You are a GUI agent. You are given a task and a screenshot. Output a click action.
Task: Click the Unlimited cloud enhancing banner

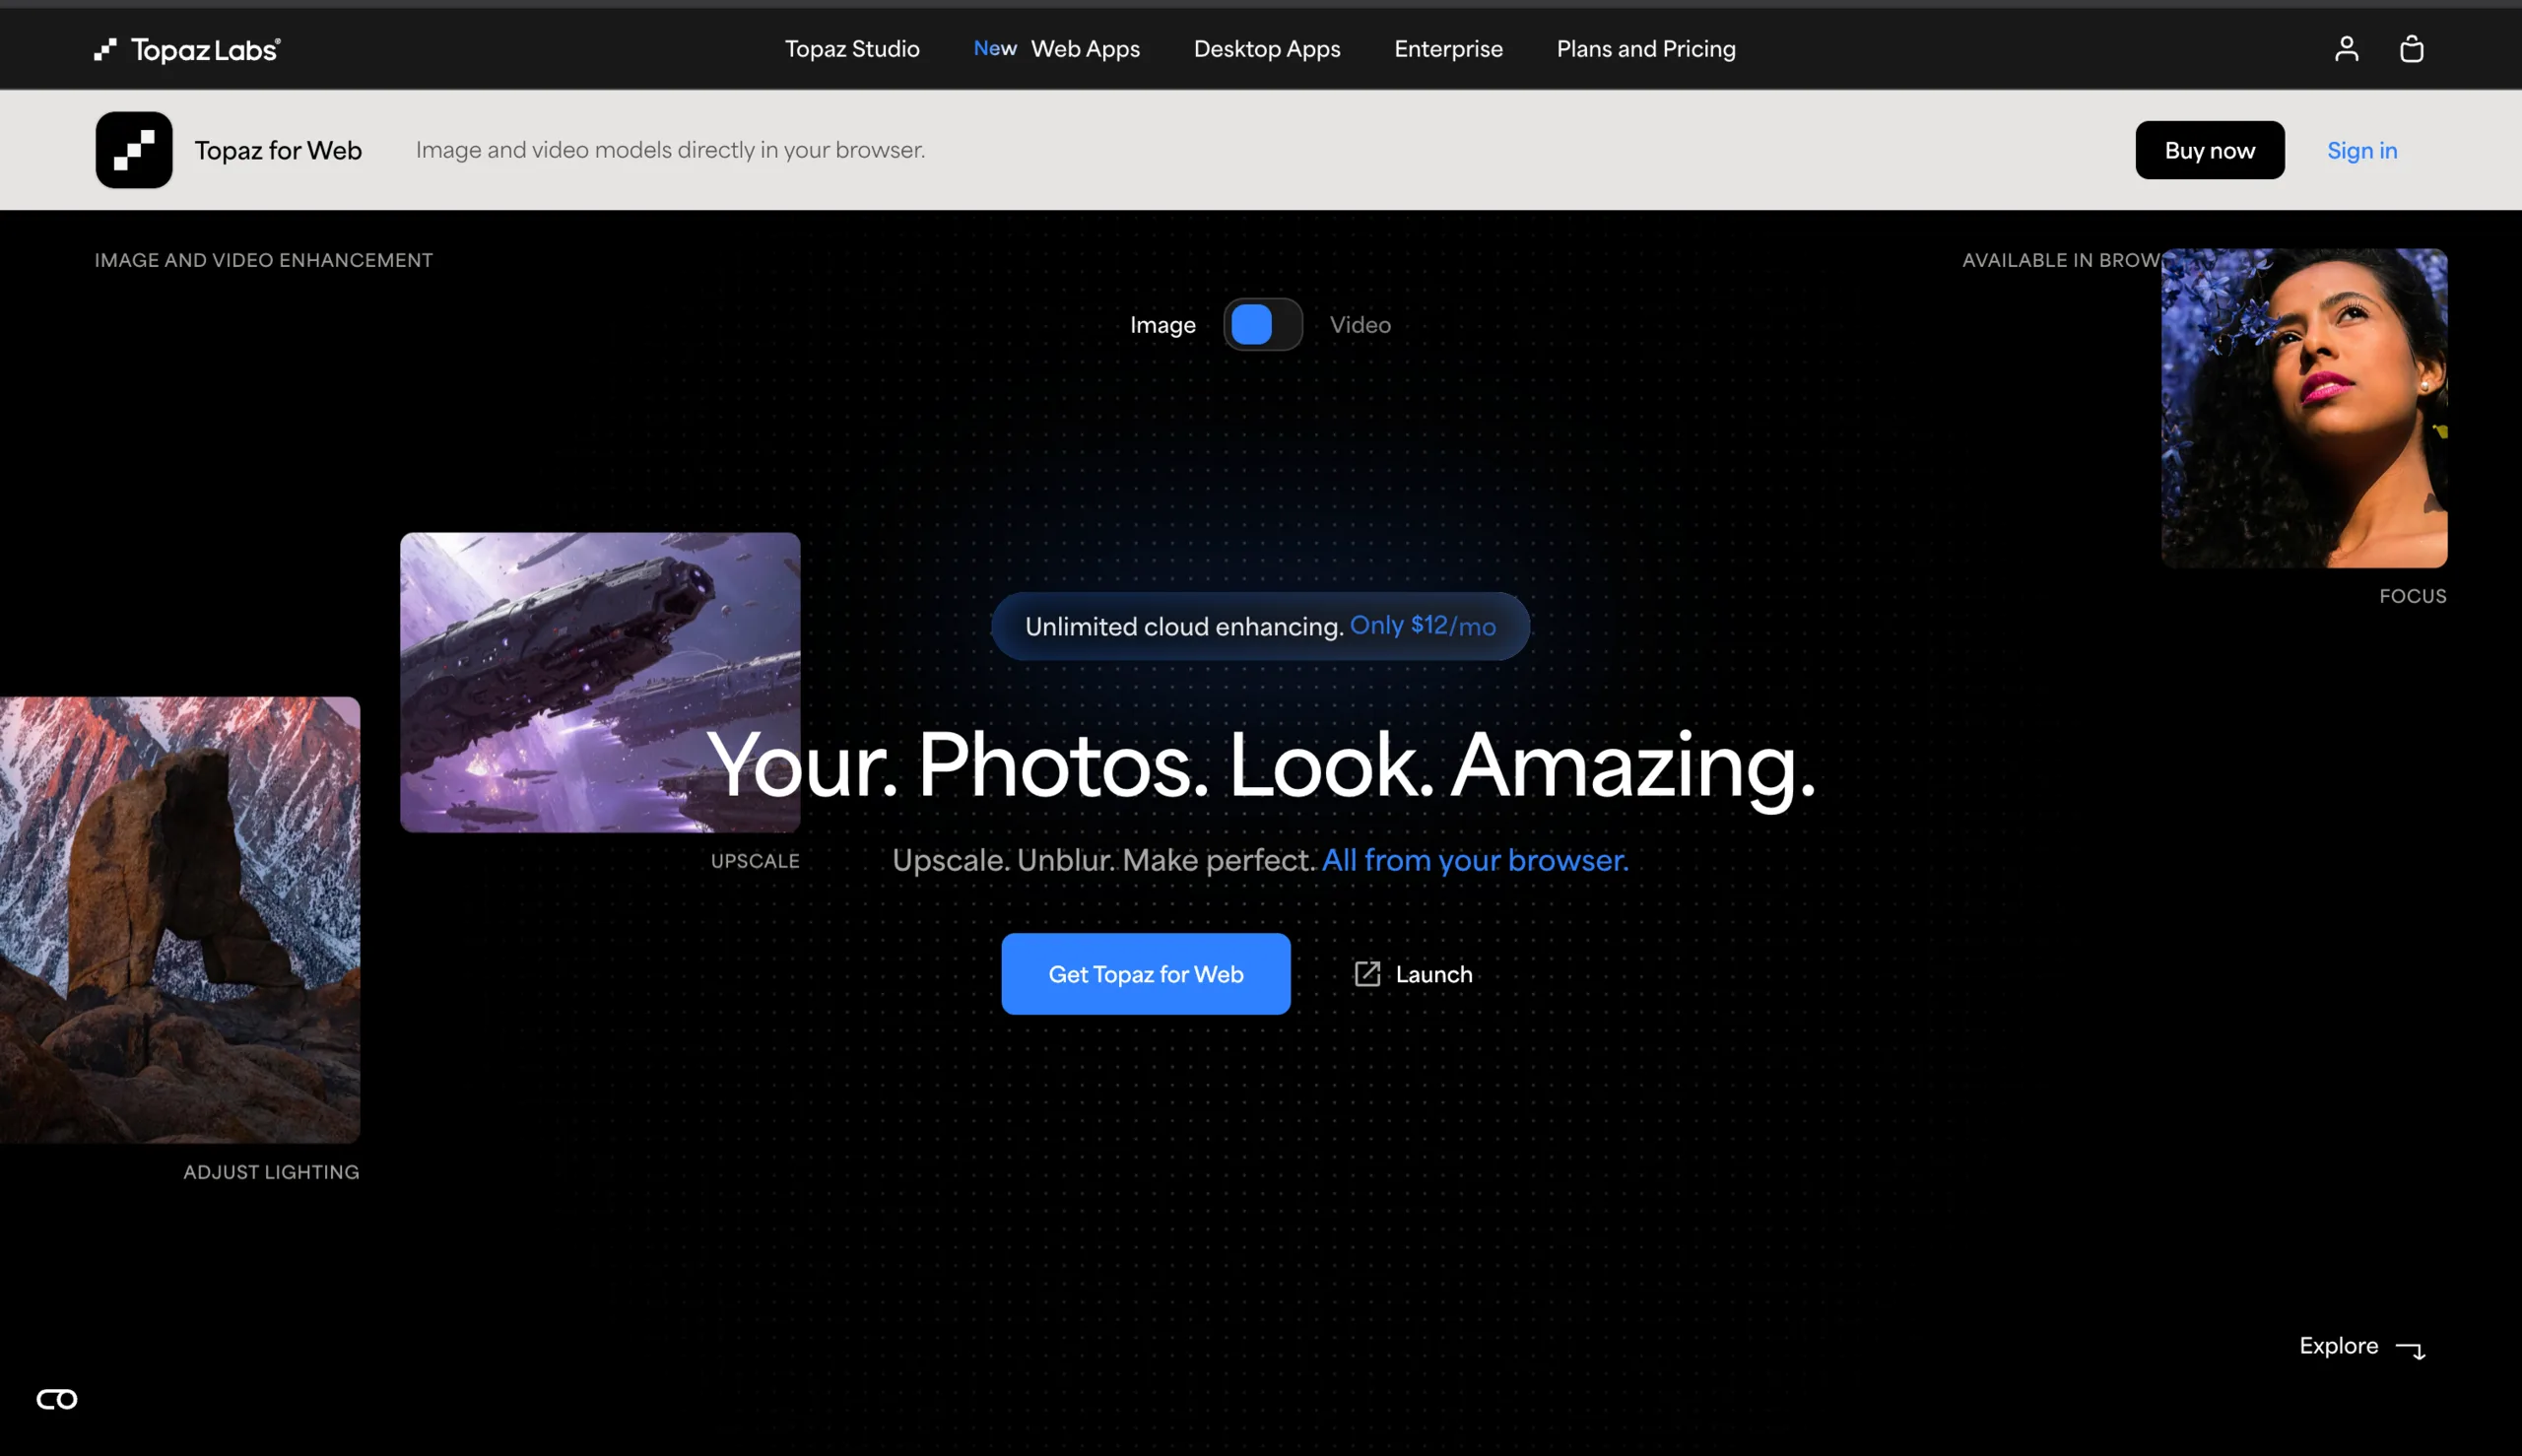click(1260, 626)
